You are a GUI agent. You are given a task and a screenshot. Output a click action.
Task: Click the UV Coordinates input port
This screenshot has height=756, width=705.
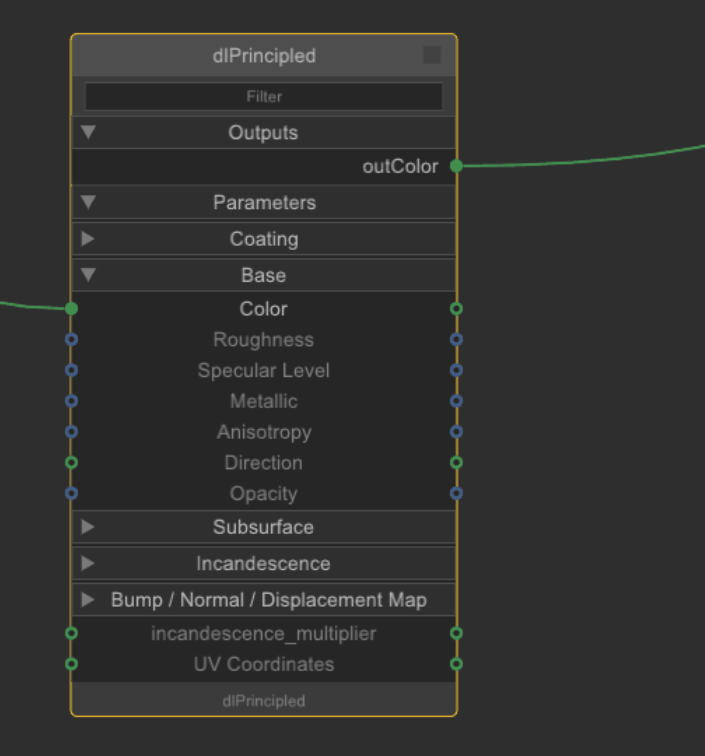point(71,664)
